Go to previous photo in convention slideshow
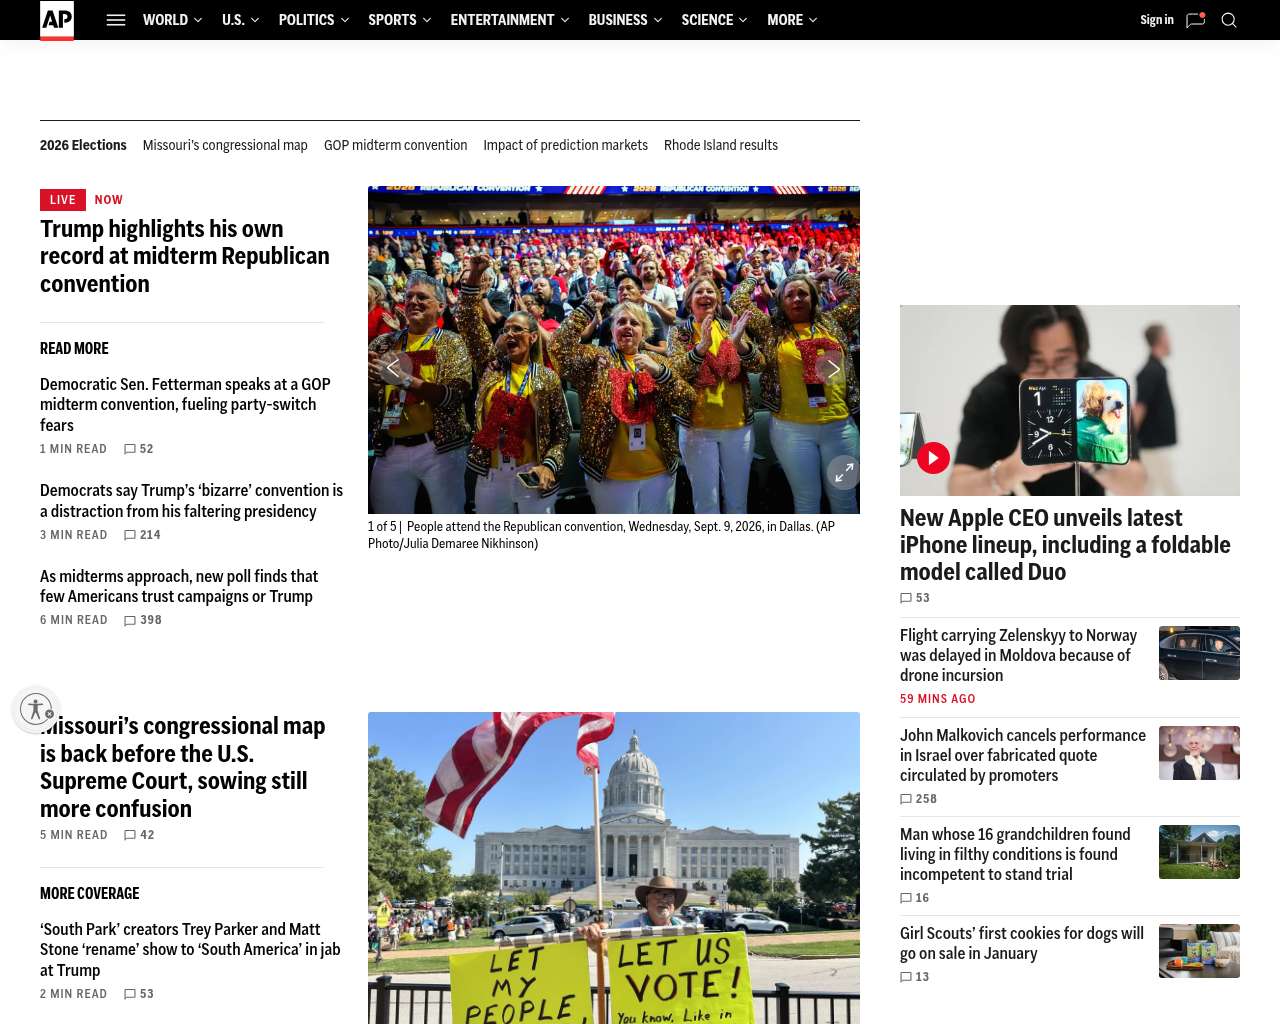 (x=395, y=369)
